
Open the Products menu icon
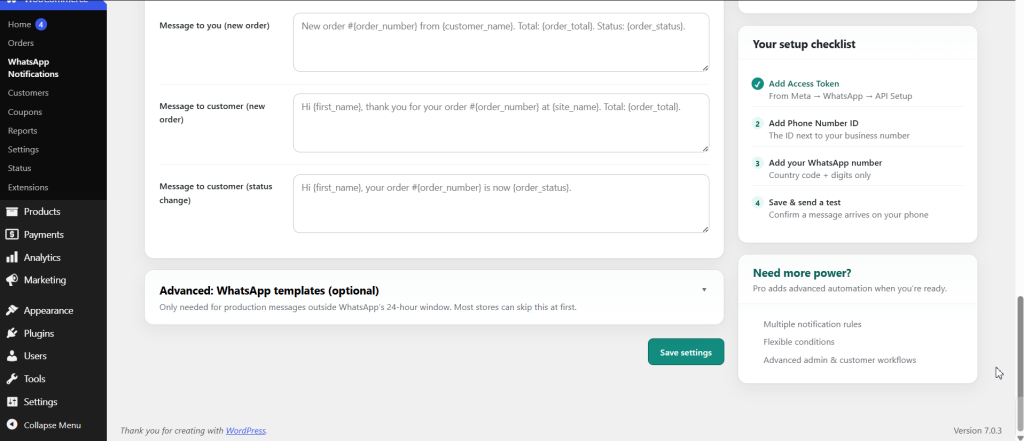(12, 212)
